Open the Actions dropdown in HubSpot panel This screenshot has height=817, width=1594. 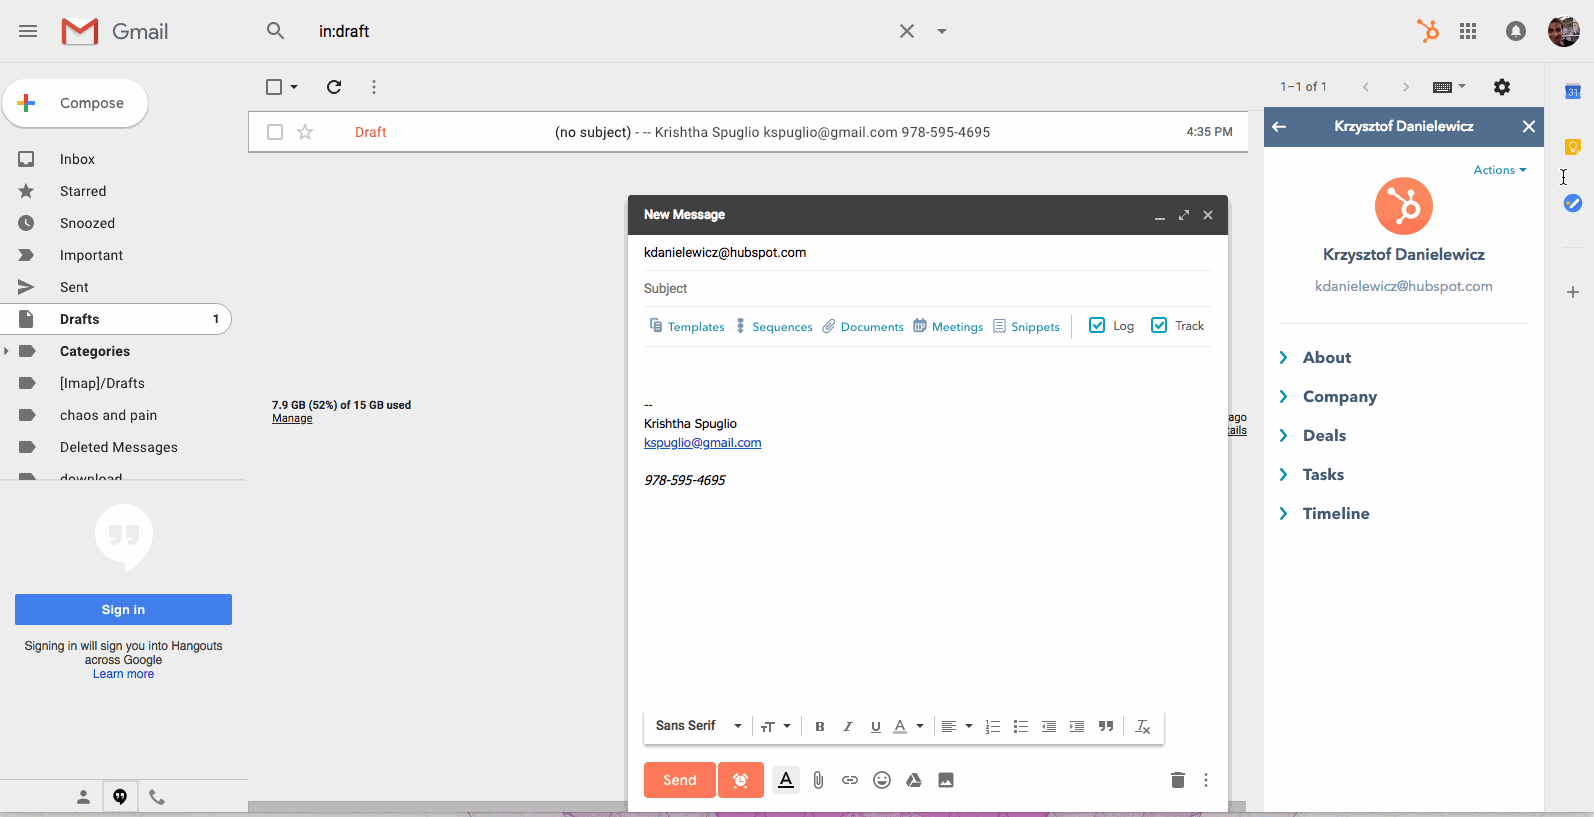coord(1499,170)
